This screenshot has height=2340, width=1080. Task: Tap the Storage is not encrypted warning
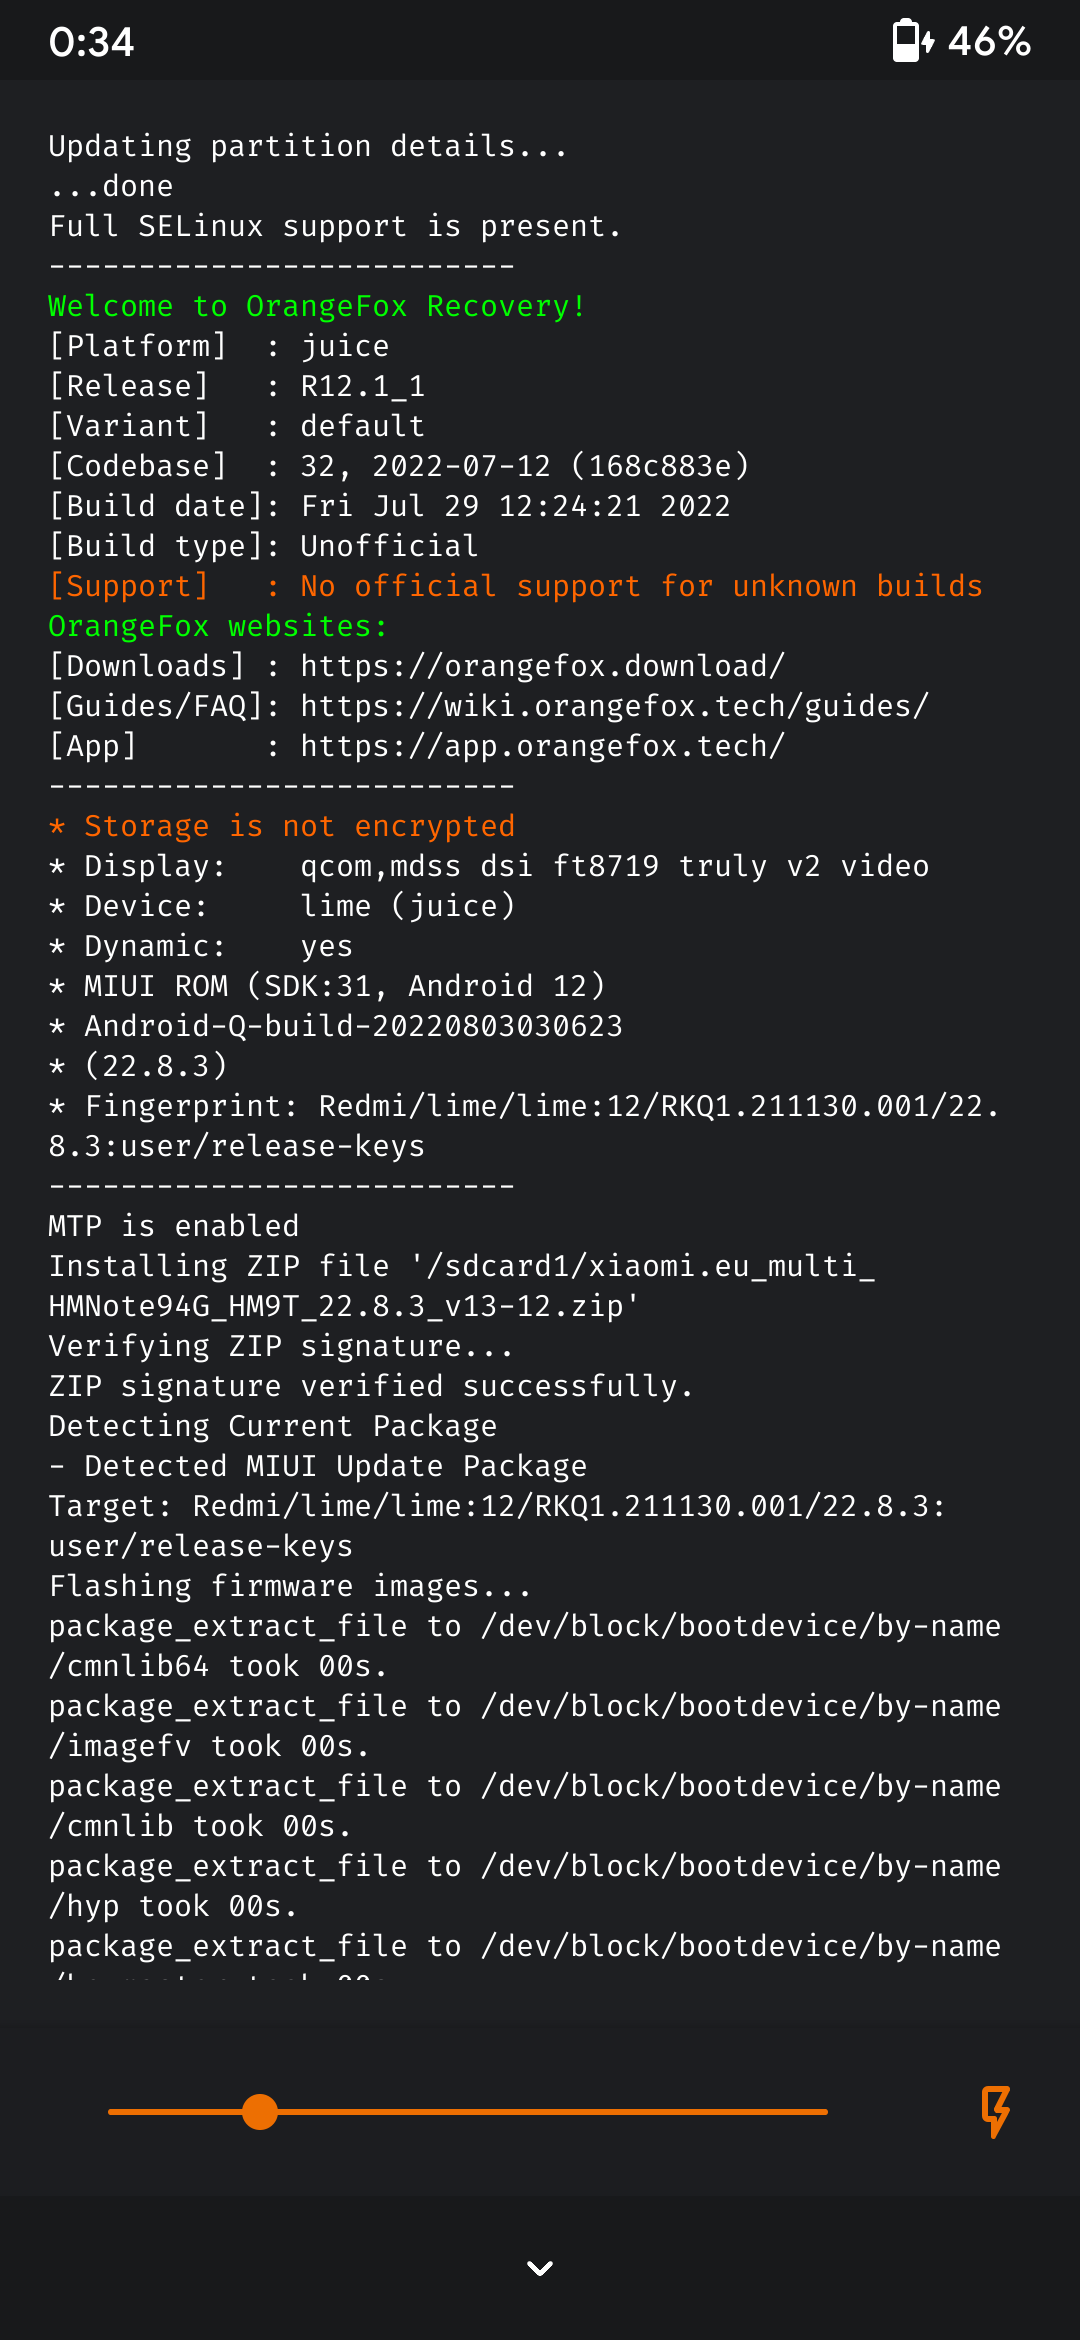[x=282, y=826]
